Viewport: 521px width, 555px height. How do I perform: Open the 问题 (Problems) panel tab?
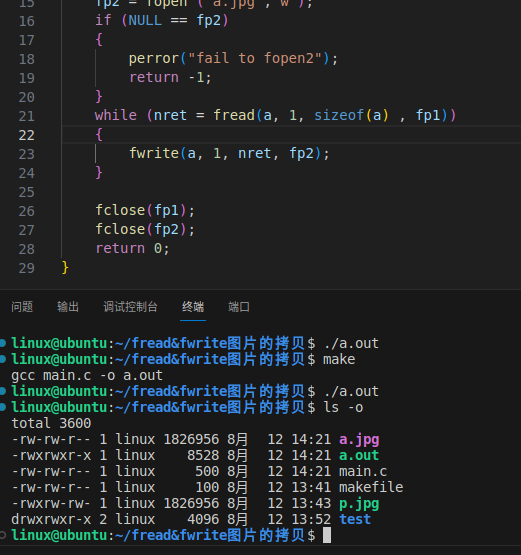coord(22,307)
